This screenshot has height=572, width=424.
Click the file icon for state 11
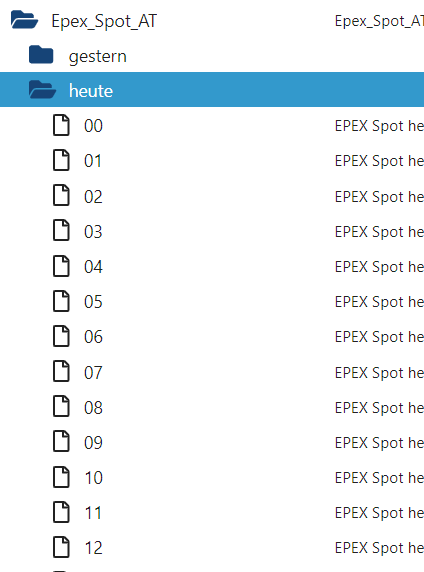(61, 512)
